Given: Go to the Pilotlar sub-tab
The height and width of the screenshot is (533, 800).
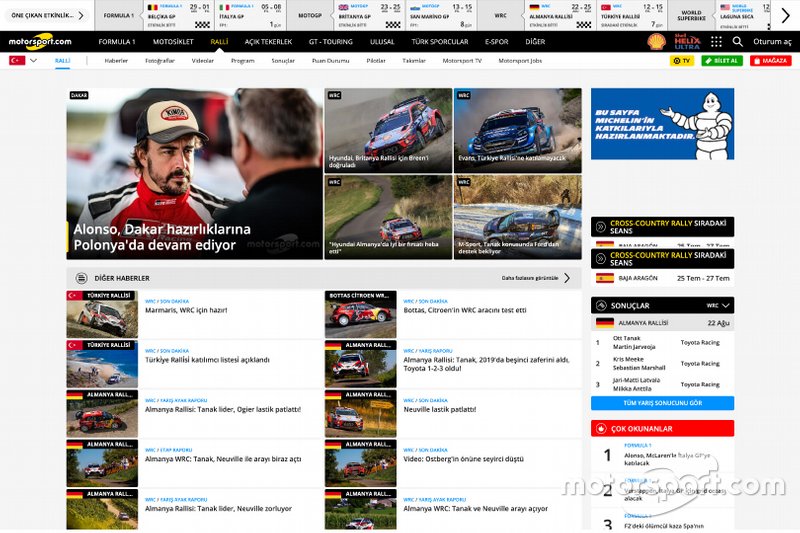Looking at the screenshot, I should (376, 61).
